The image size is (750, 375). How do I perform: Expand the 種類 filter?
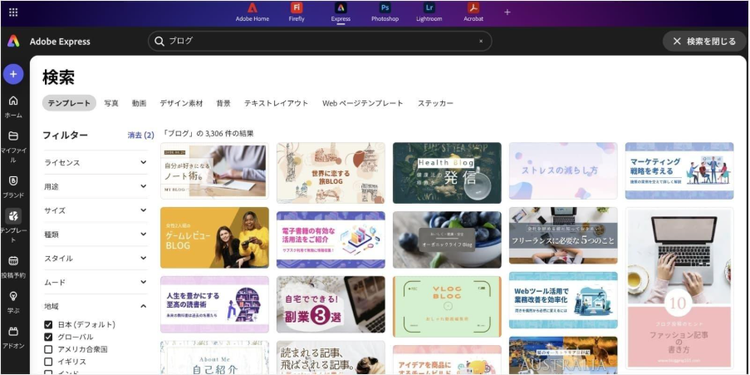96,234
